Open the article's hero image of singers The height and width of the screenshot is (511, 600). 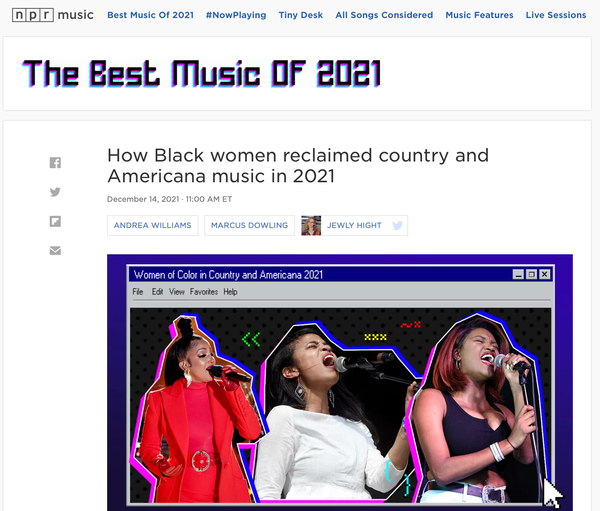340,382
